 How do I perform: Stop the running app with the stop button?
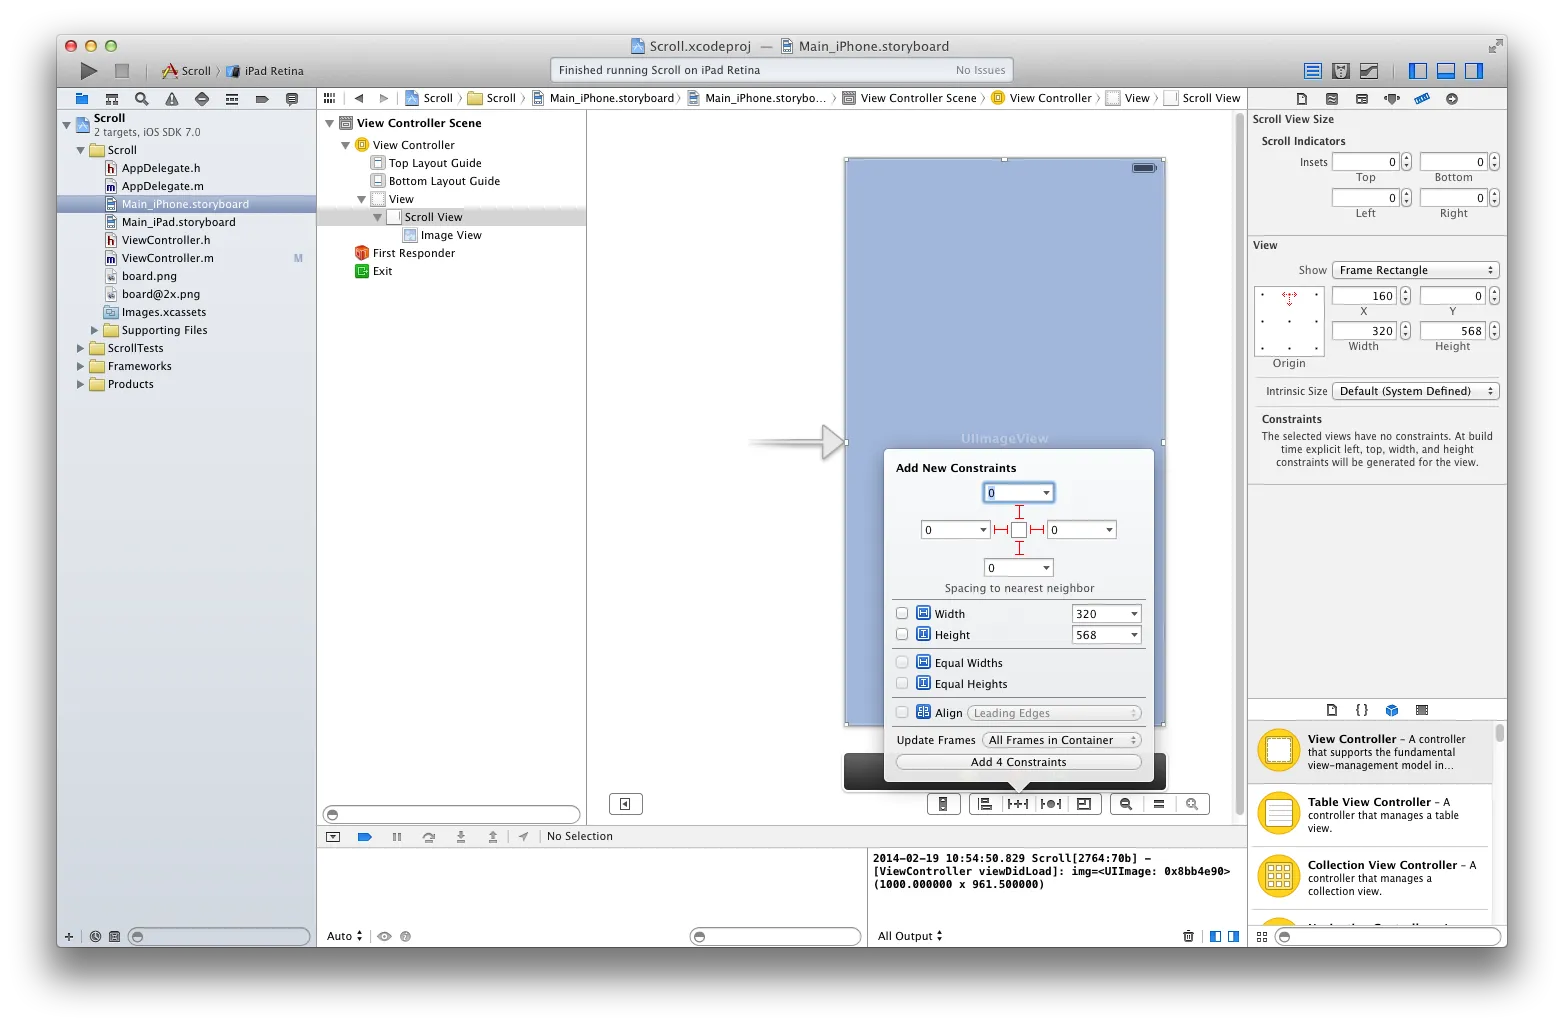(x=122, y=71)
